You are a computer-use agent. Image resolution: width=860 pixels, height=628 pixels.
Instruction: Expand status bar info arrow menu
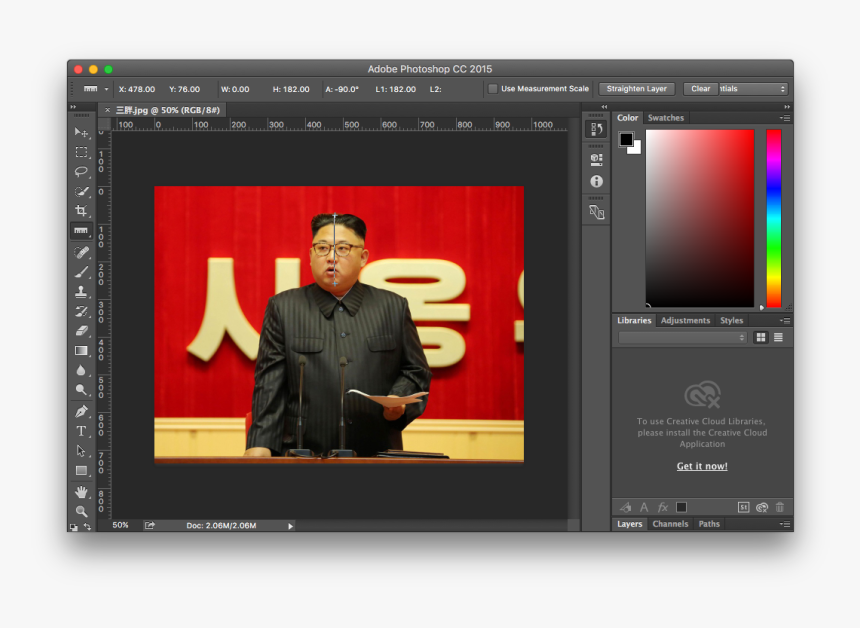pos(290,526)
